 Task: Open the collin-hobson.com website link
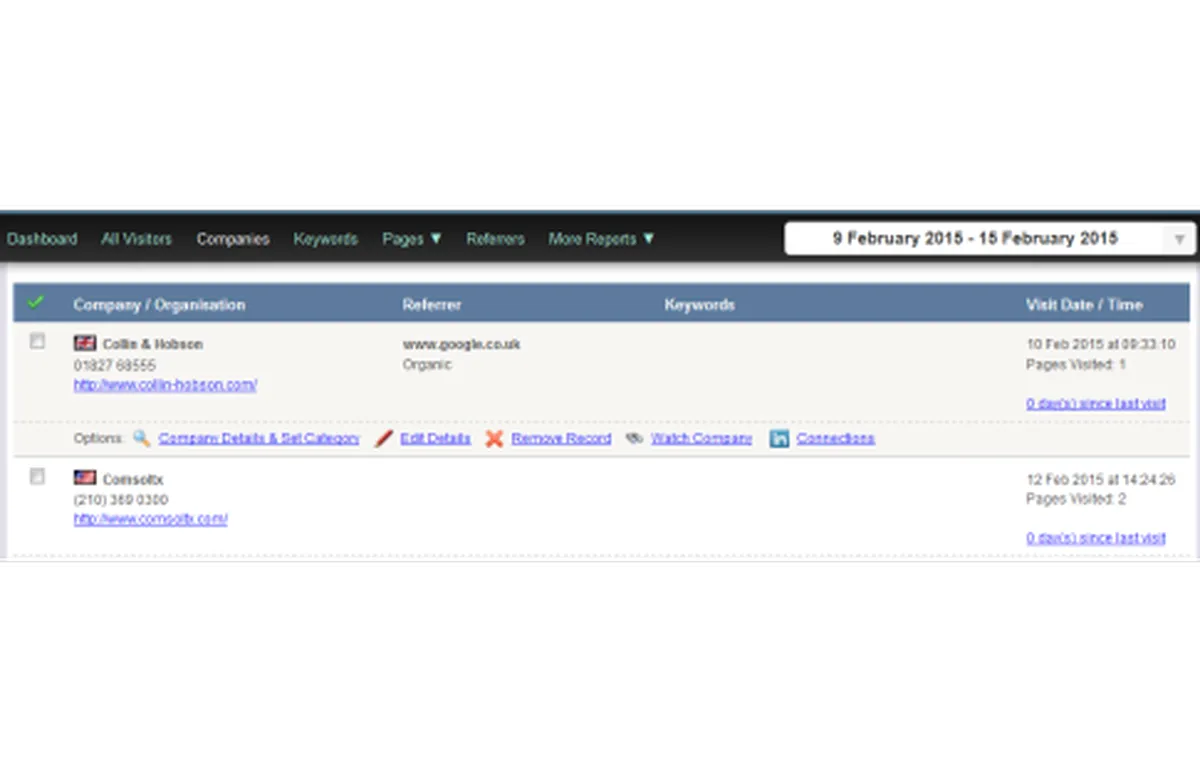(165, 384)
